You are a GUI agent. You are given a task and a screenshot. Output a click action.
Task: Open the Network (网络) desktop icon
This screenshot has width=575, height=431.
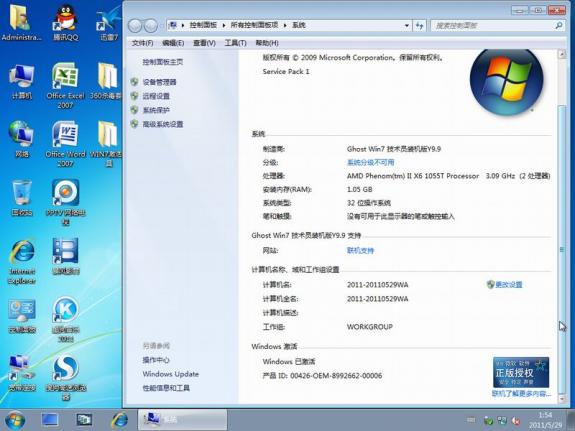[x=21, y=139]
